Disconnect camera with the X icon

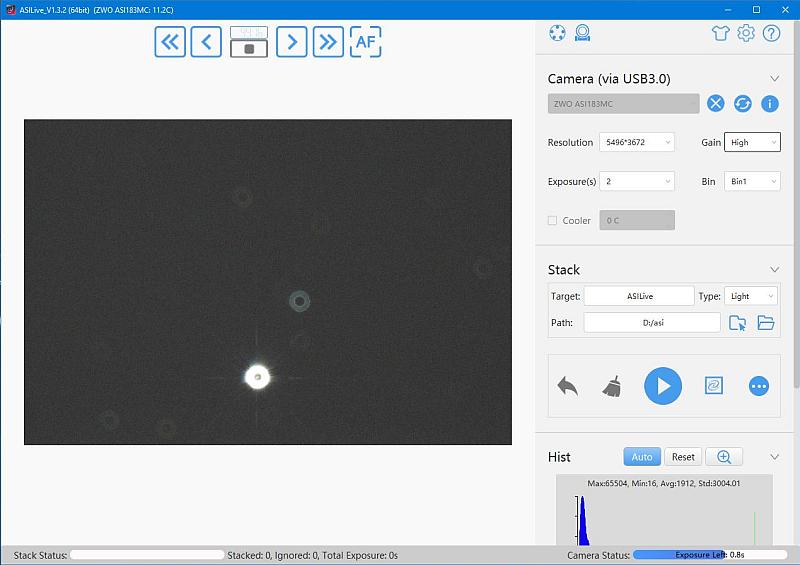click(x=716, y=104)
